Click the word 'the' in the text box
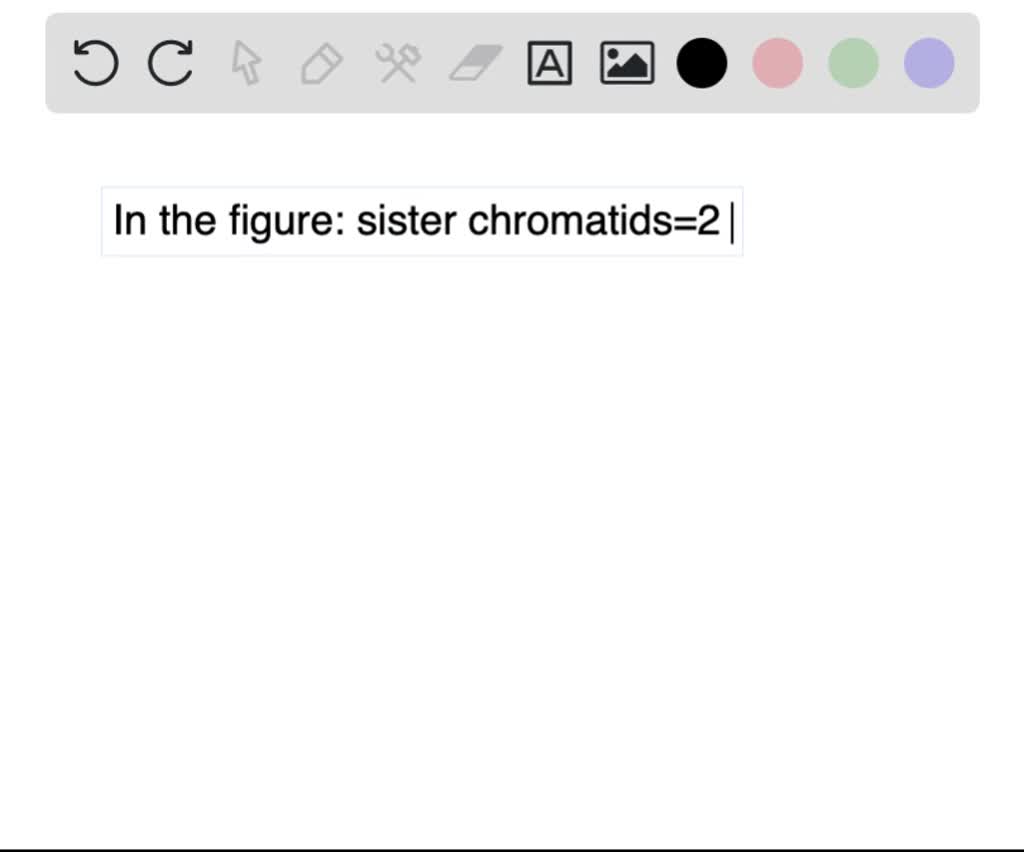 click(187, 221)
